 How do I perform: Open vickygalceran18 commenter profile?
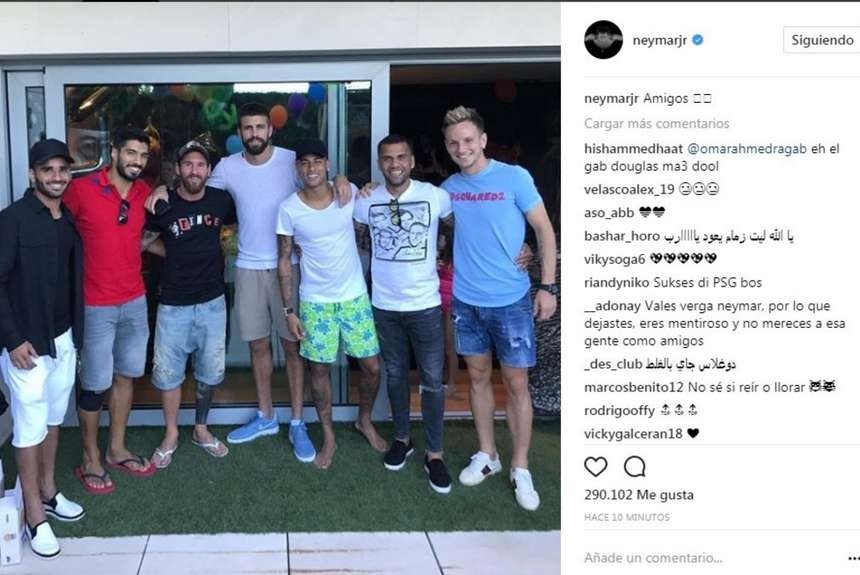(633, 434)
